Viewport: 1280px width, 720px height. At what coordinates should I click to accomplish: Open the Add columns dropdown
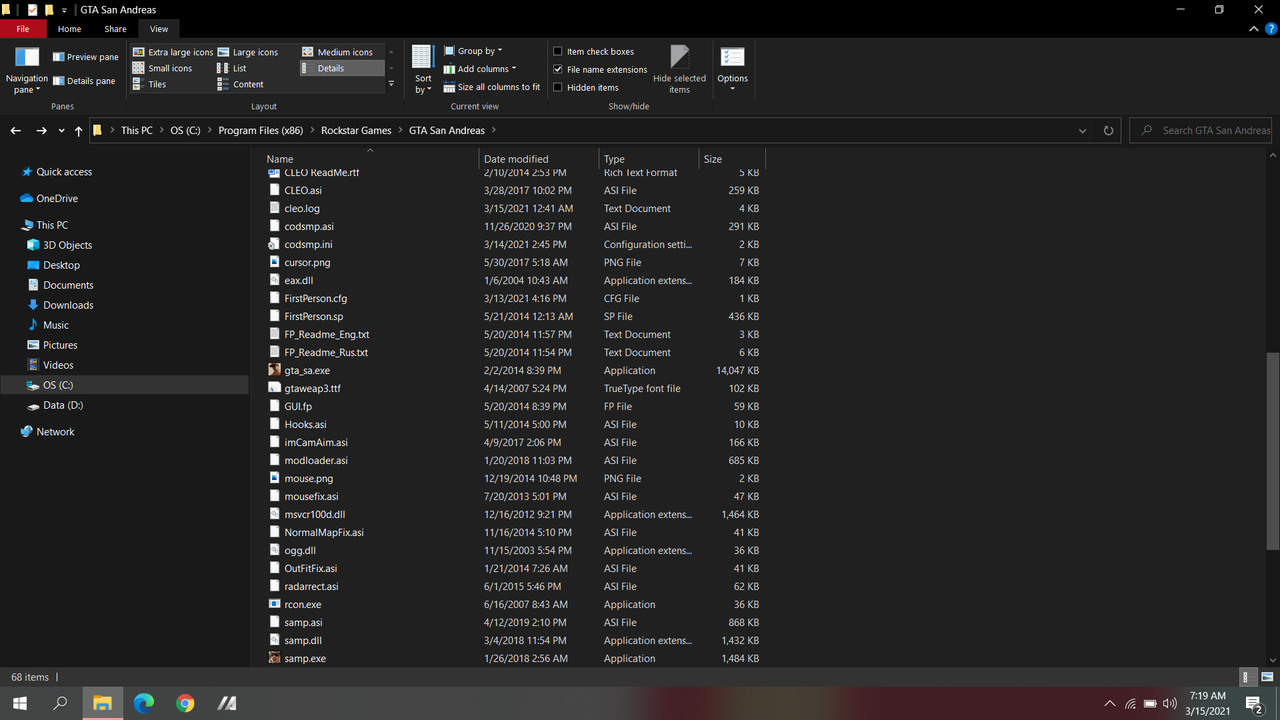tap(479, 69)
